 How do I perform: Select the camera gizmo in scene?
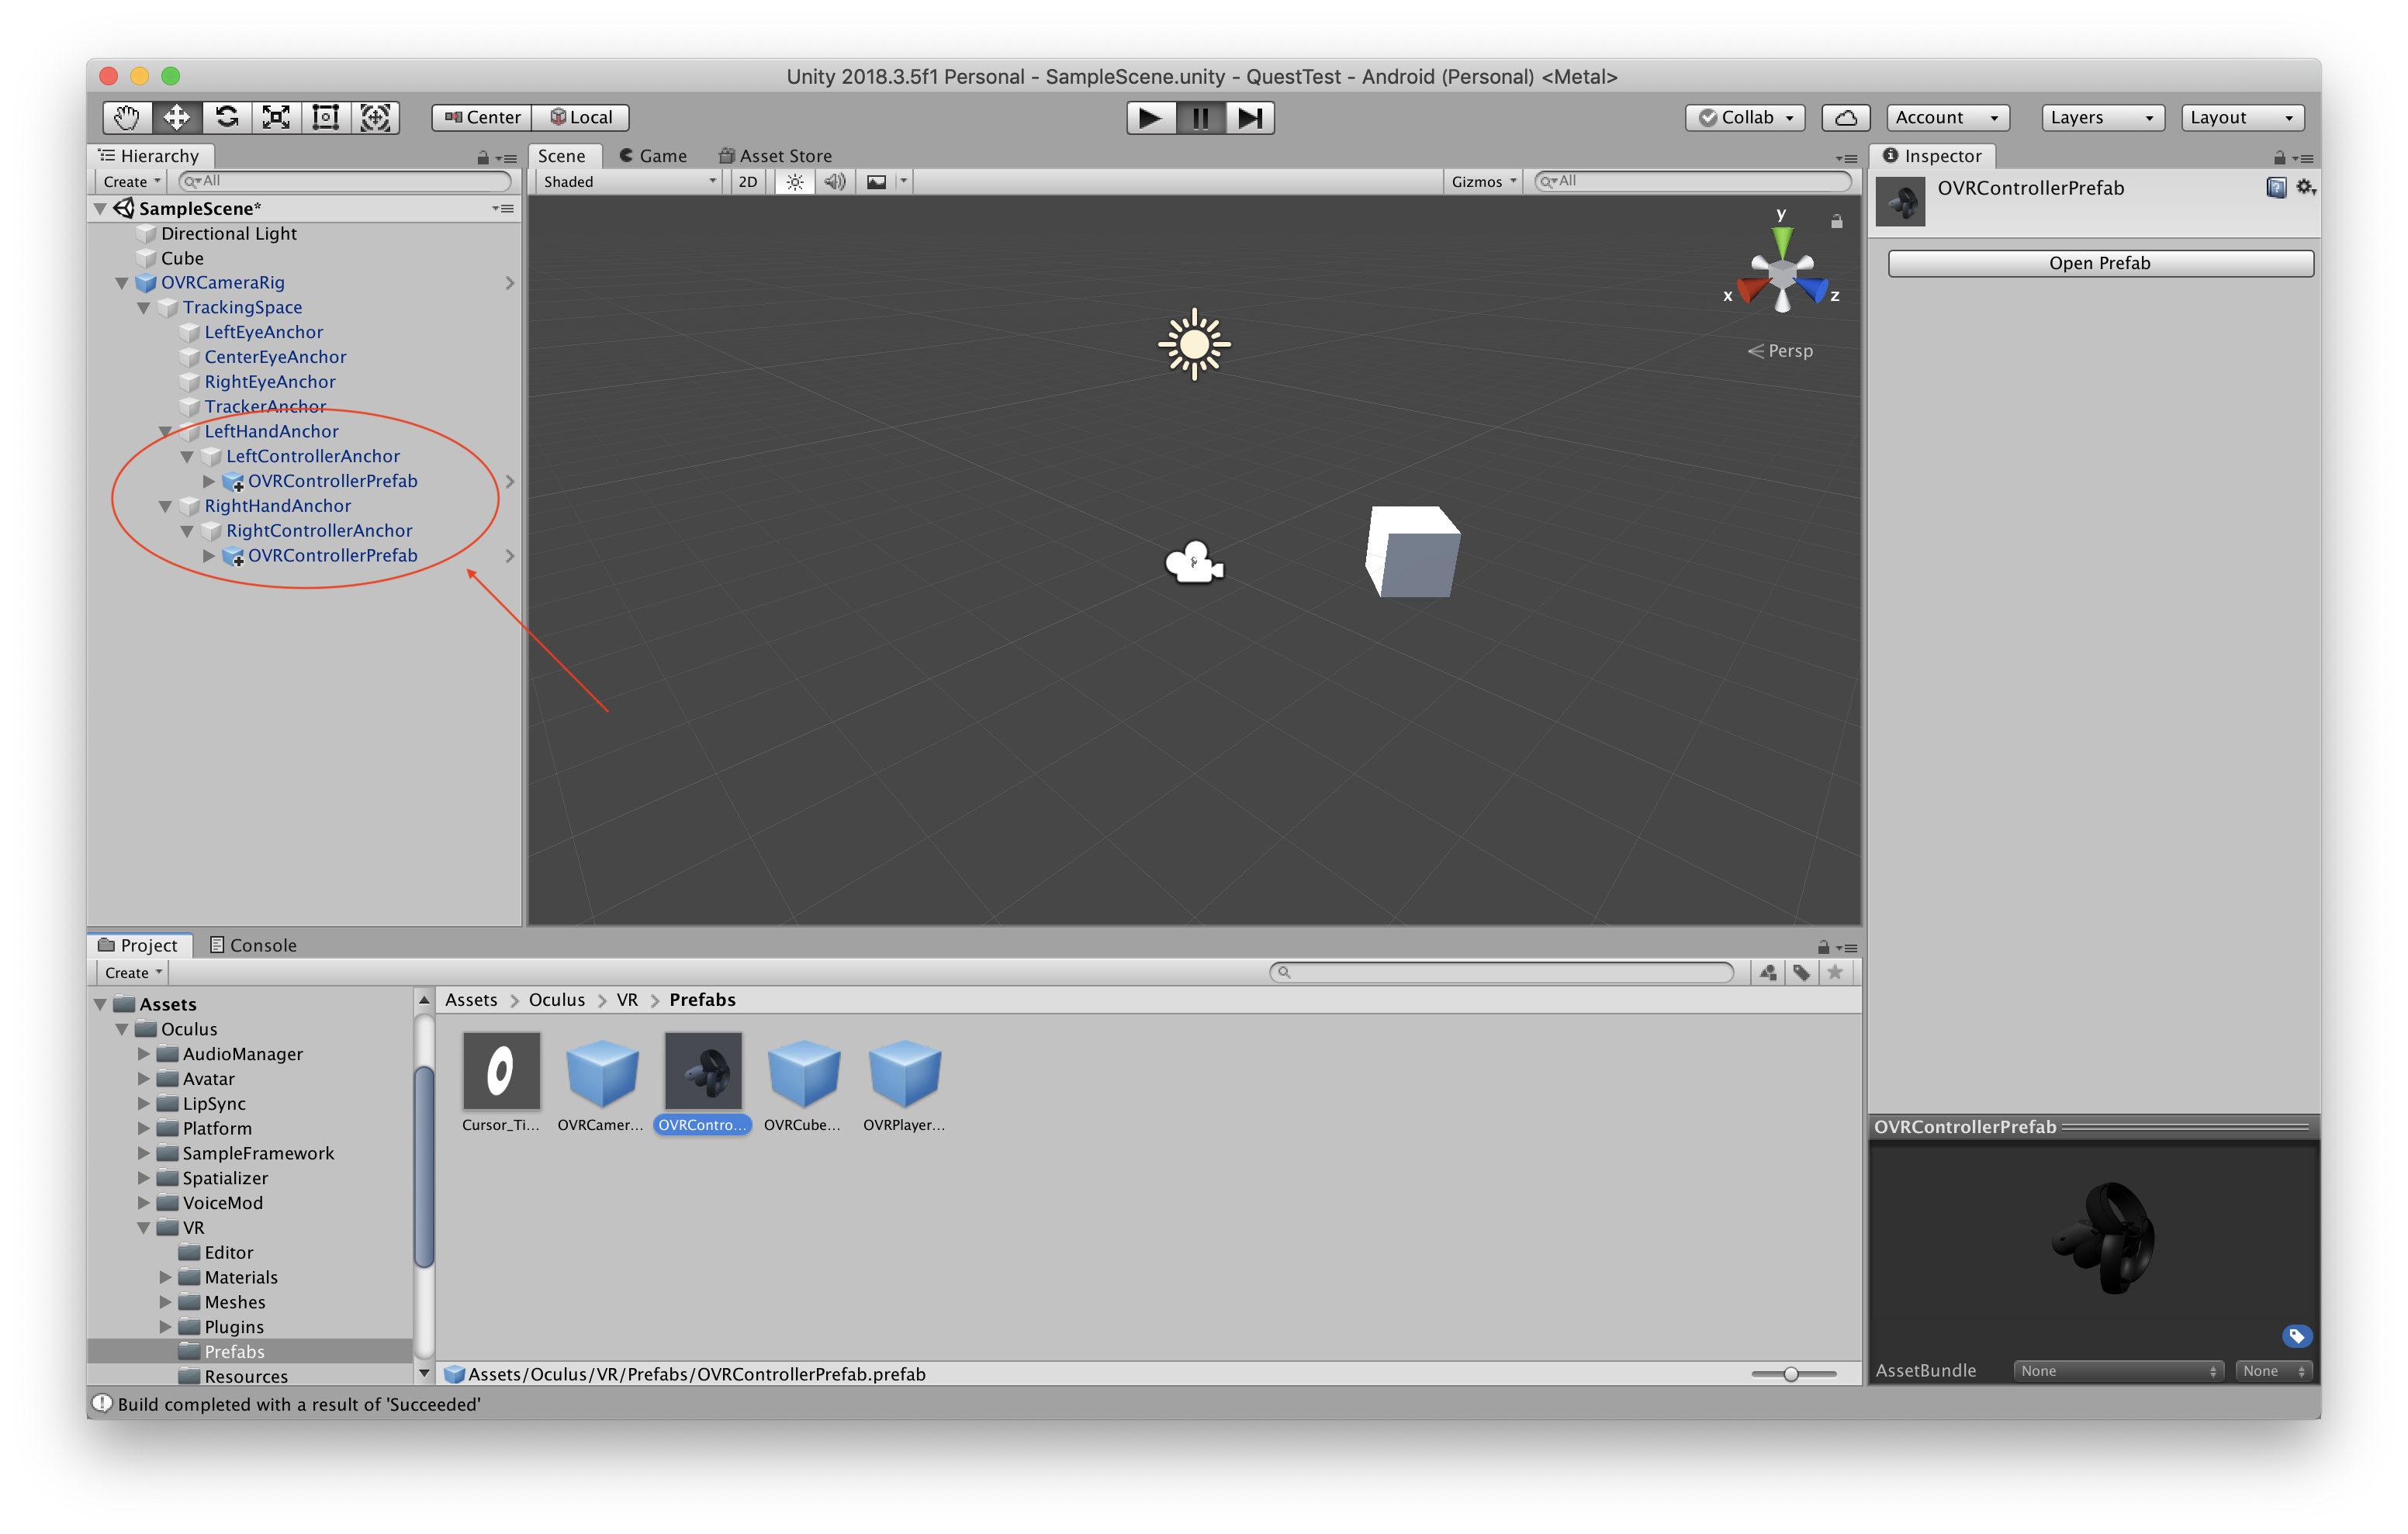(x=1194, y=563)
